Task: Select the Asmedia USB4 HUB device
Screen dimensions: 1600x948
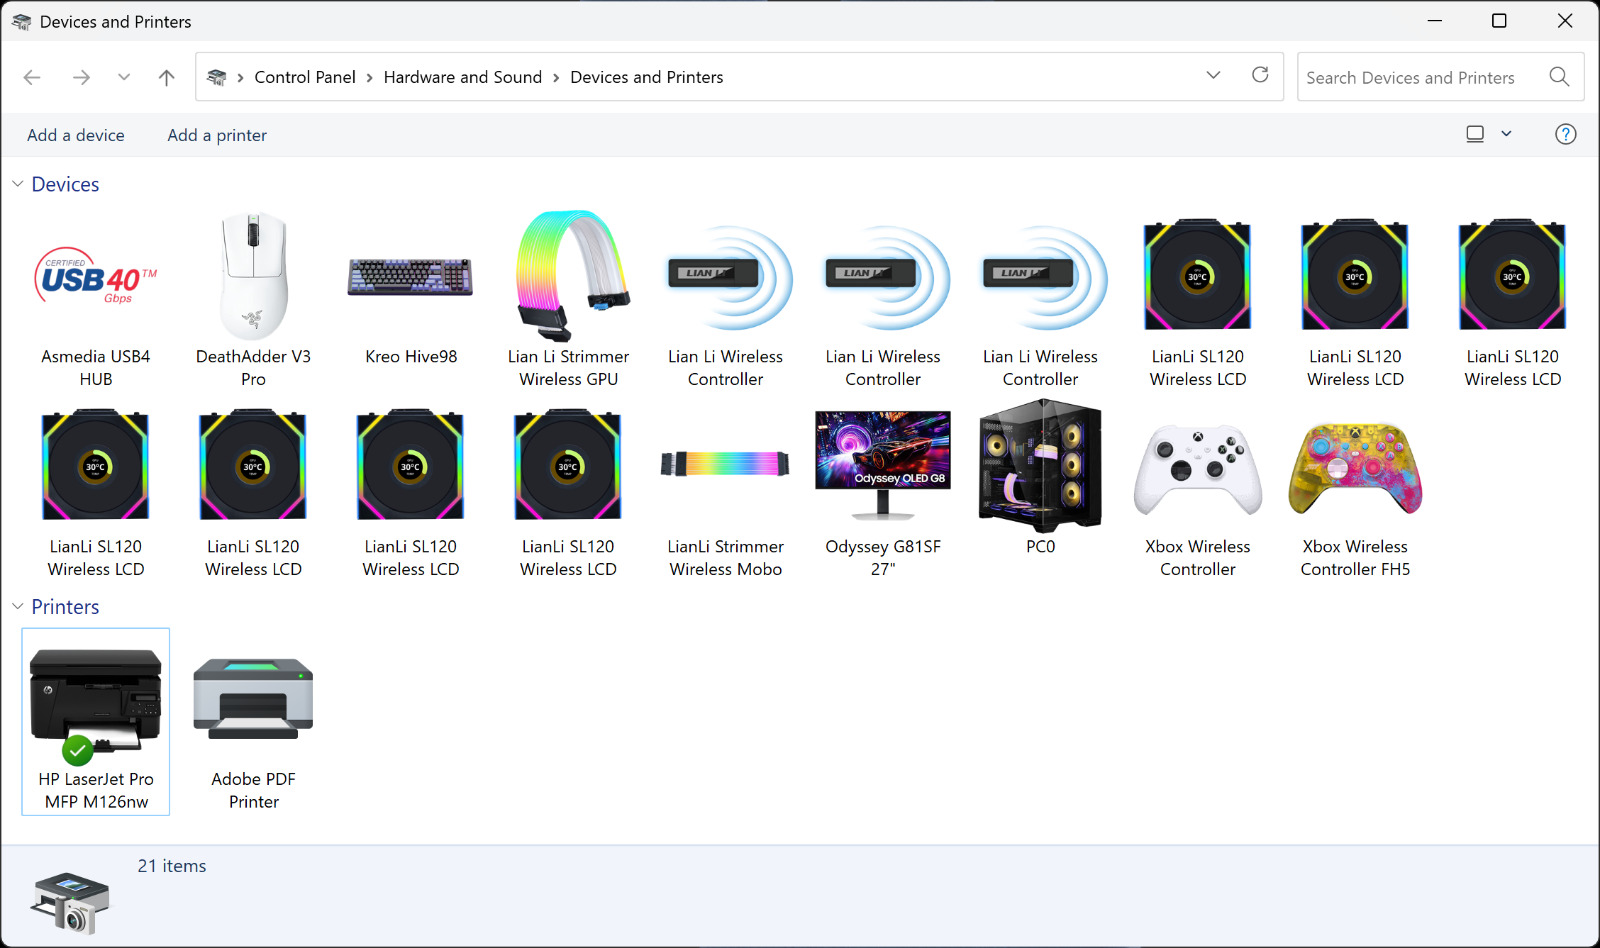Action: pos(96,300)
